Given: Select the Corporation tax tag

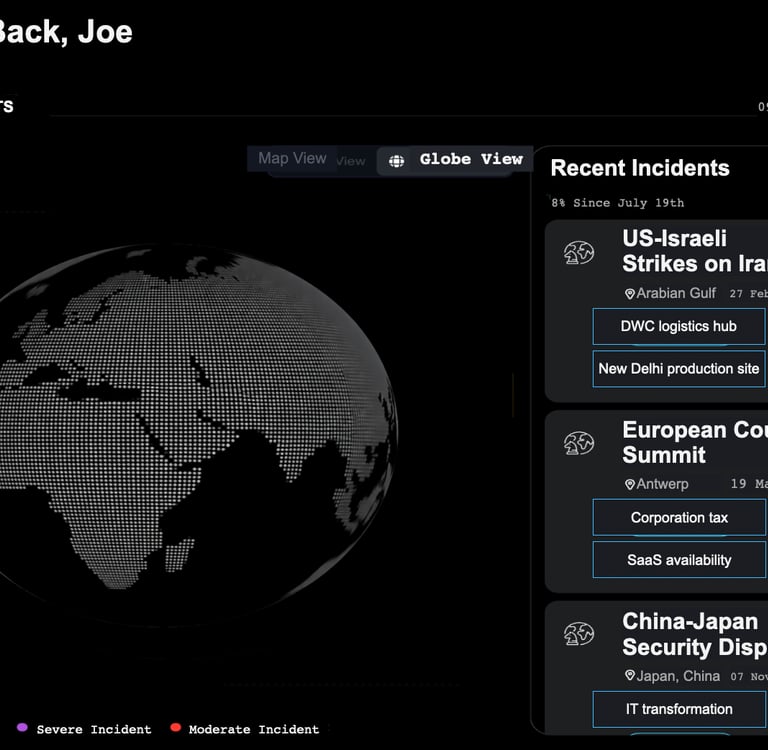Looking at the screenshot, I should pos(678,517).
